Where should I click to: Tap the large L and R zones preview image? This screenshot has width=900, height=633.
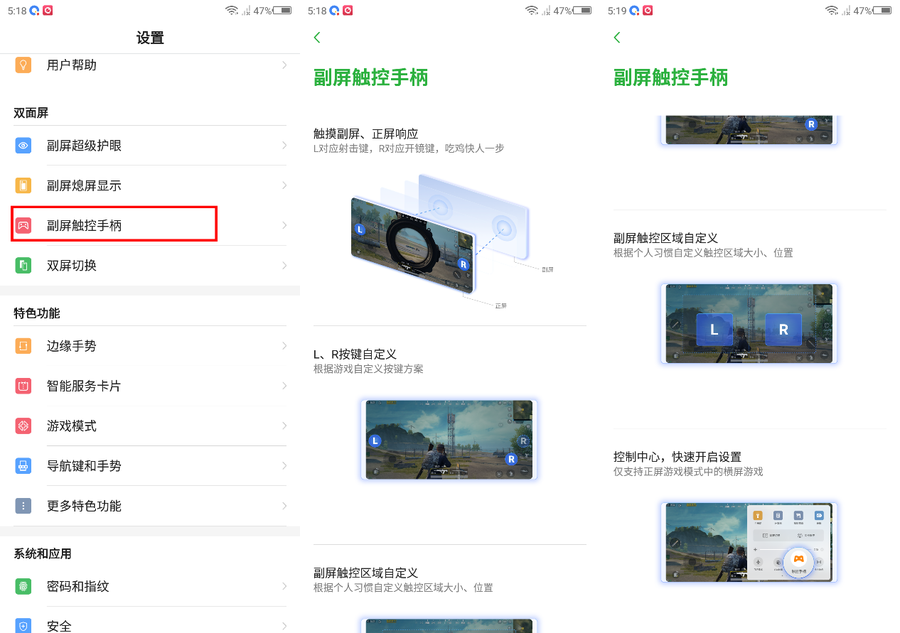[x=749, y=324]
